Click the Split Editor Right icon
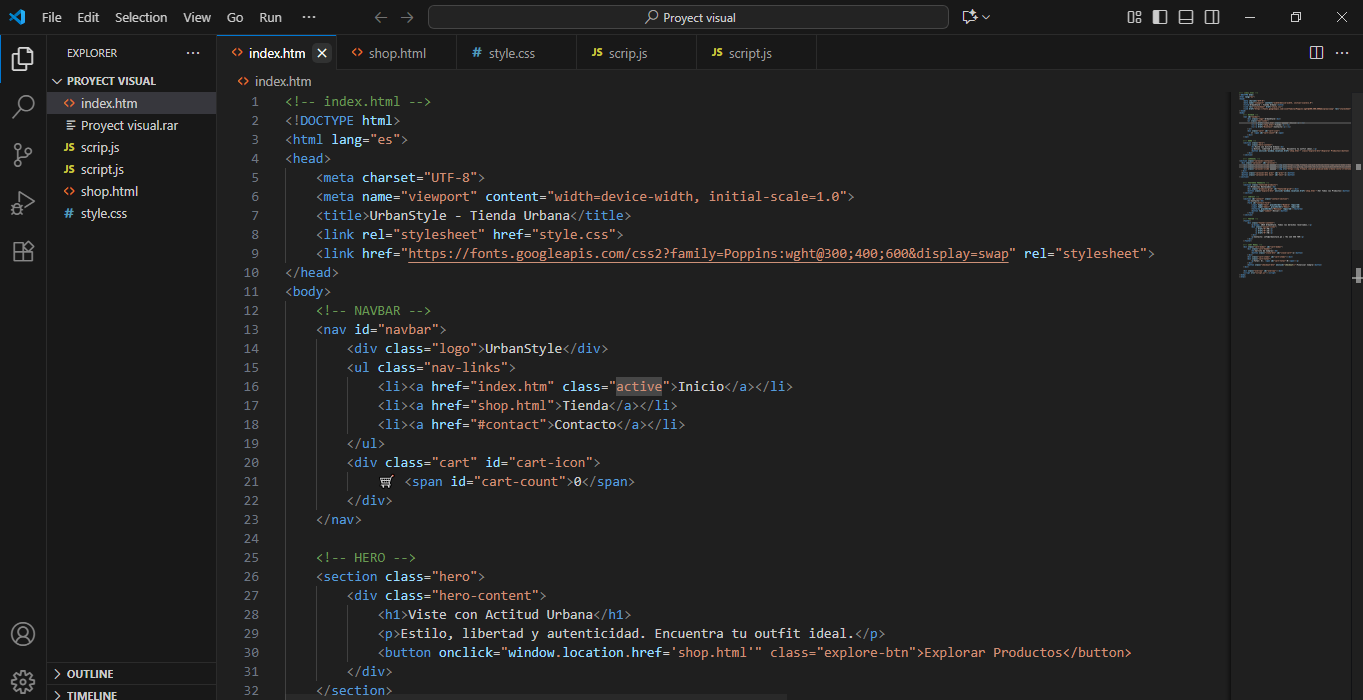Image resolution: width=1363 pixels, height=700 pixels. pyautogui.click(x=1316, y=53)
